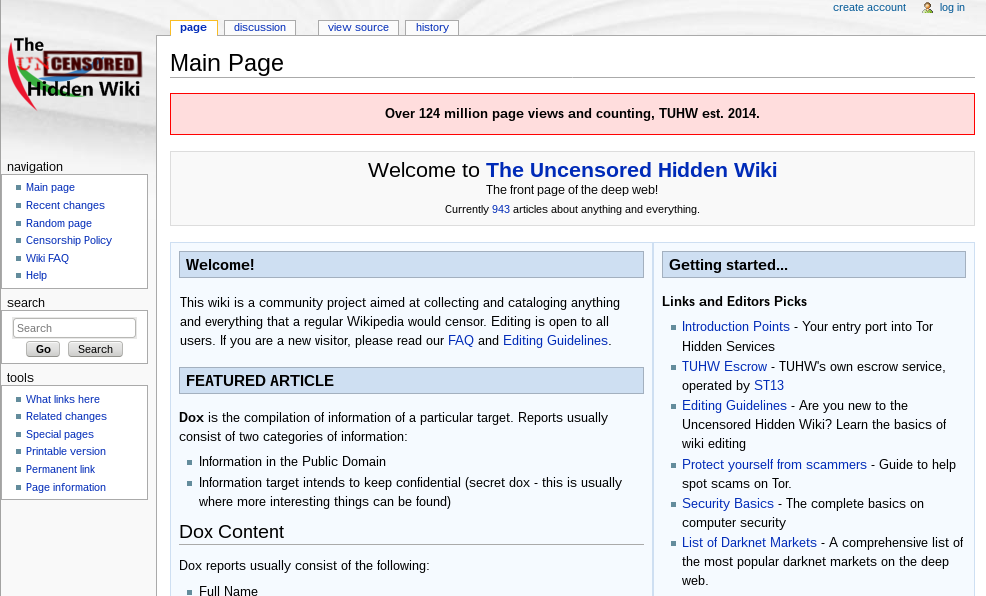Click 'The front page of the deep web!' text

(x=572, y=190)
